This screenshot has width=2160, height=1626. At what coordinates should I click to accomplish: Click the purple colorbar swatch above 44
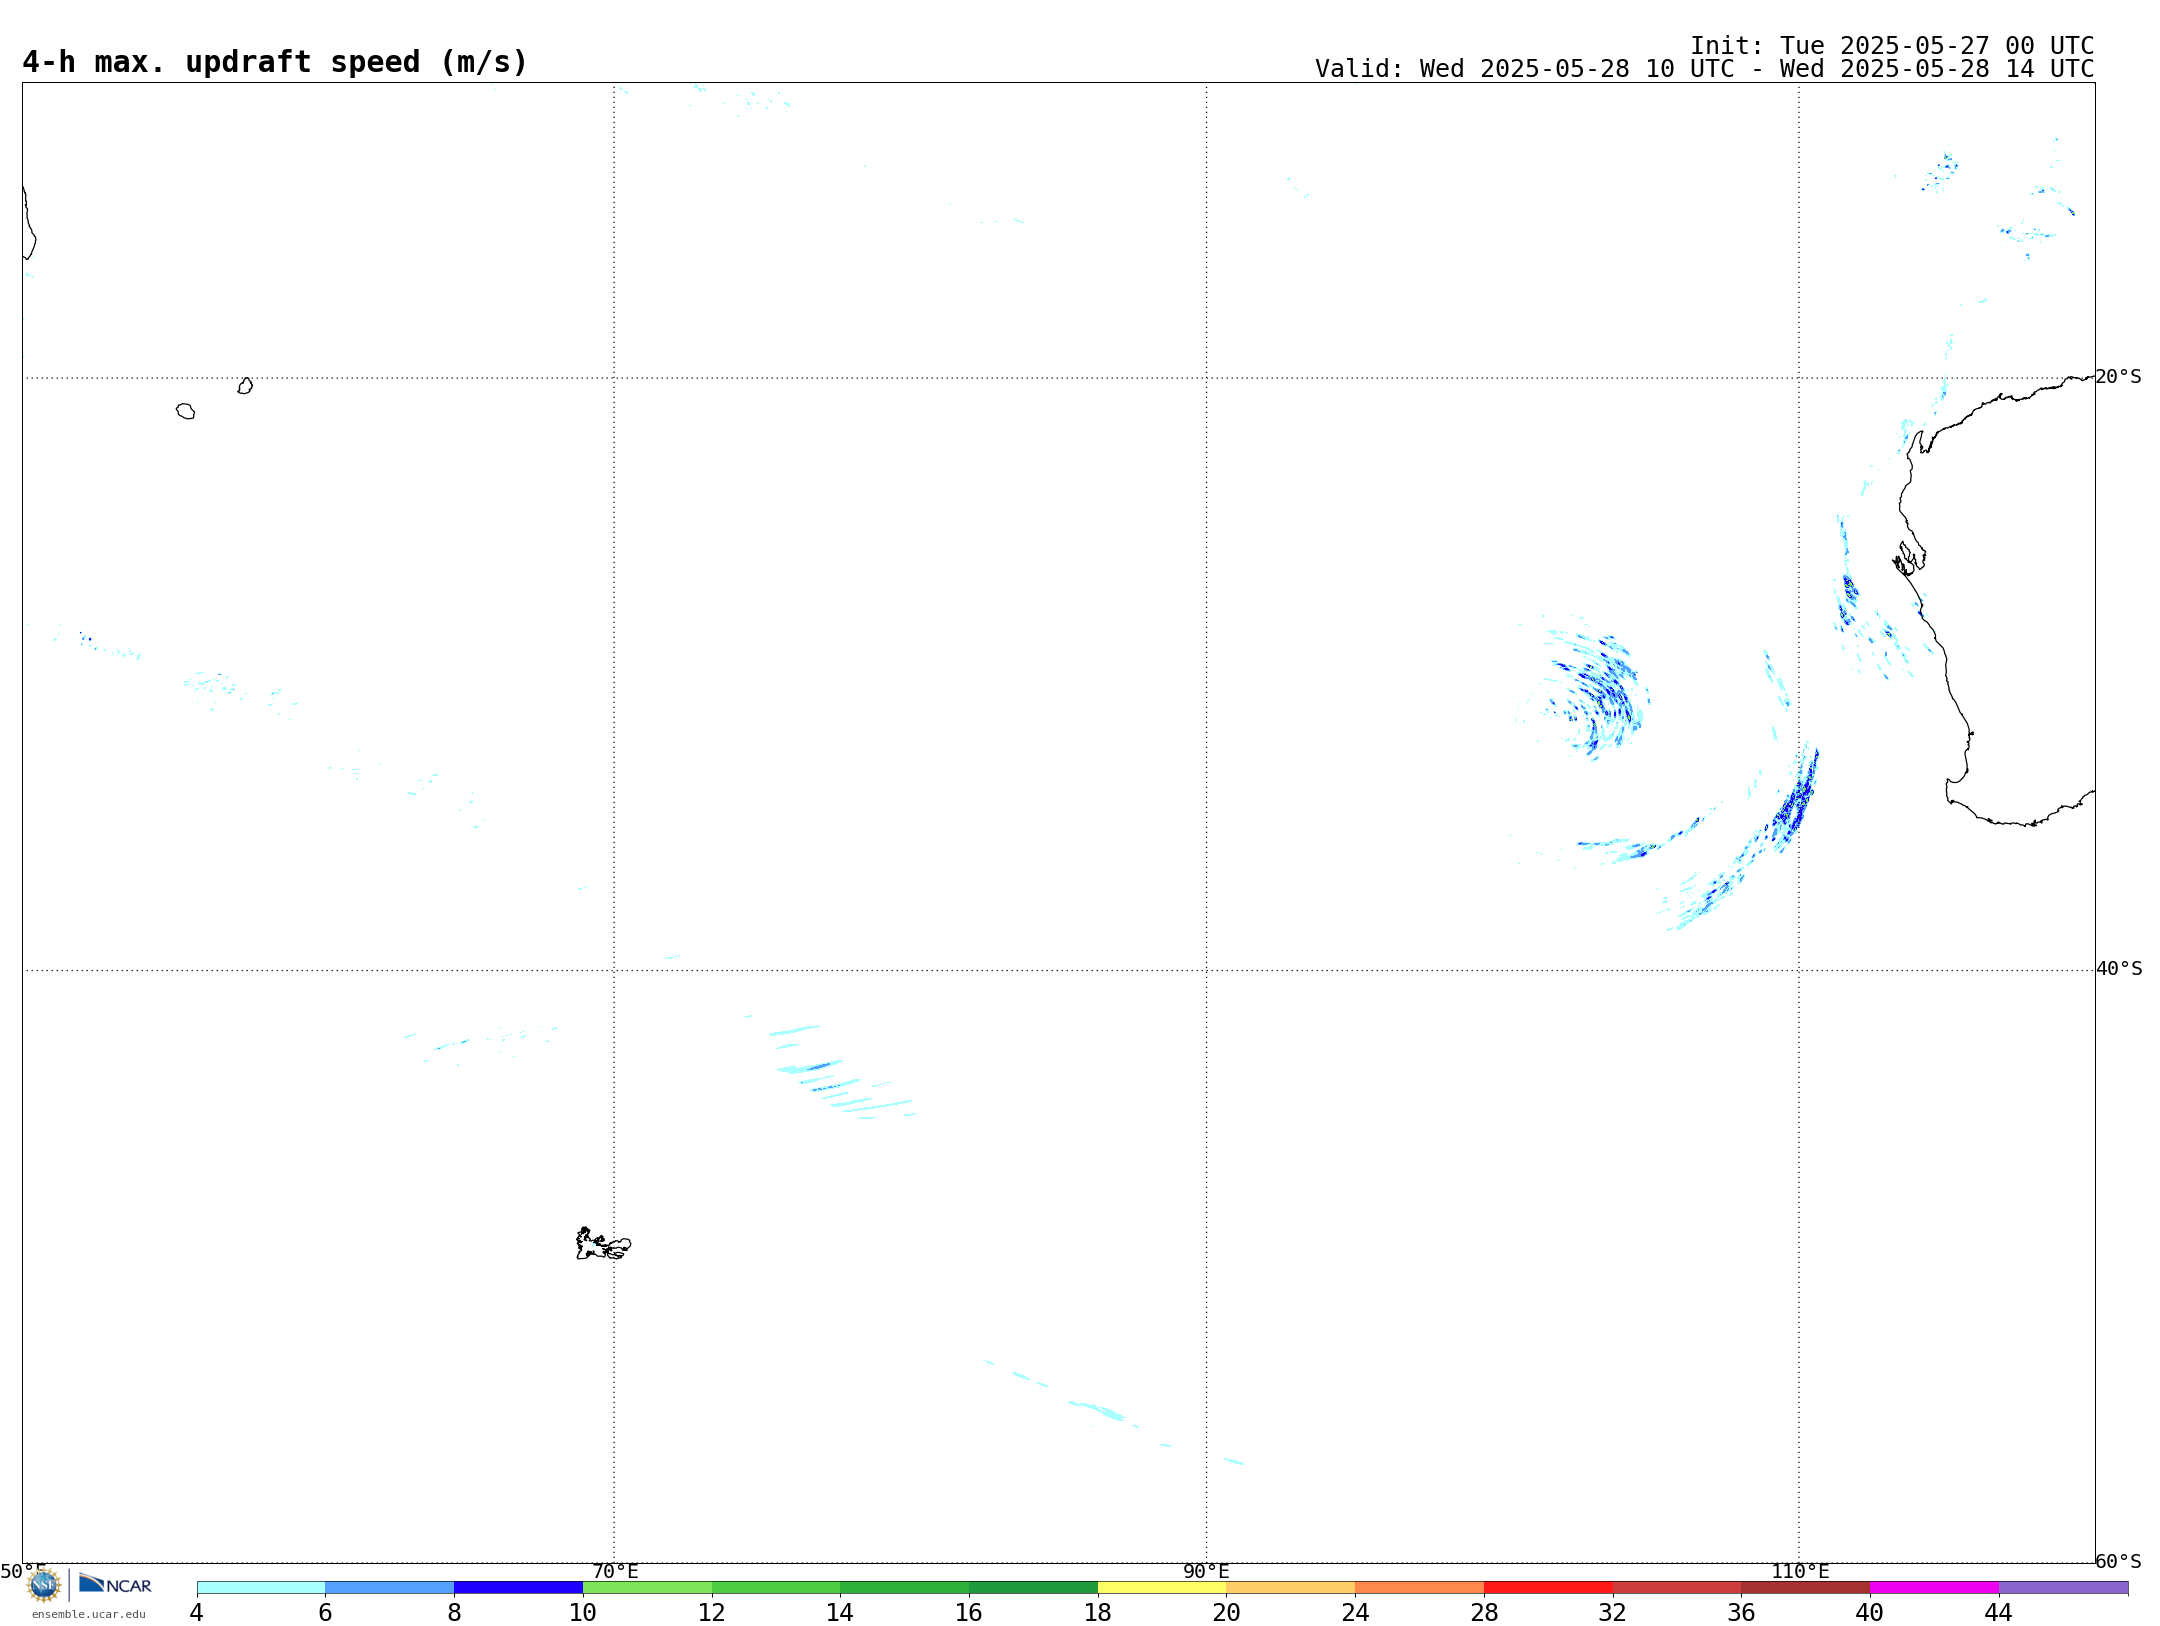pyautogui.click(x=2063, y=1588)
